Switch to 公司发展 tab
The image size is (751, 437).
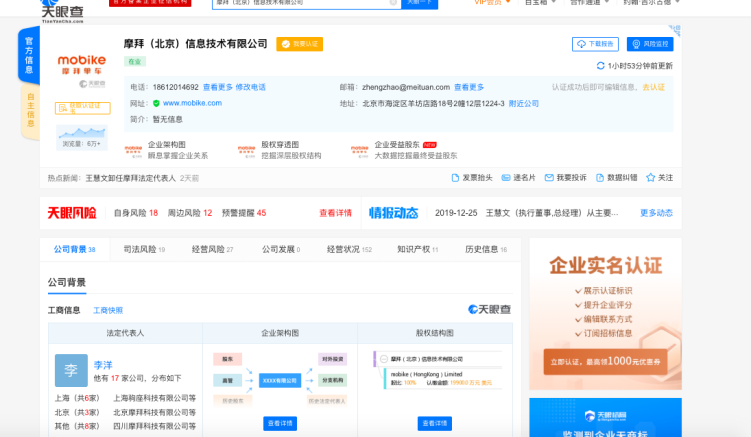point(281,249)
